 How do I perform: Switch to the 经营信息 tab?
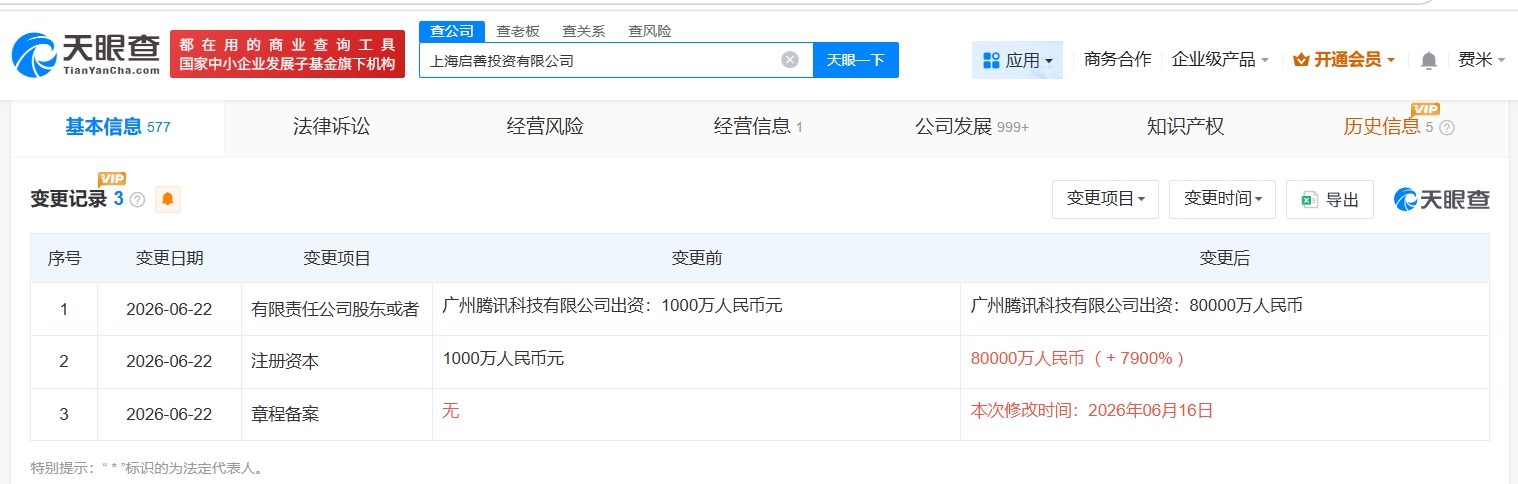[x=758, y=127]
